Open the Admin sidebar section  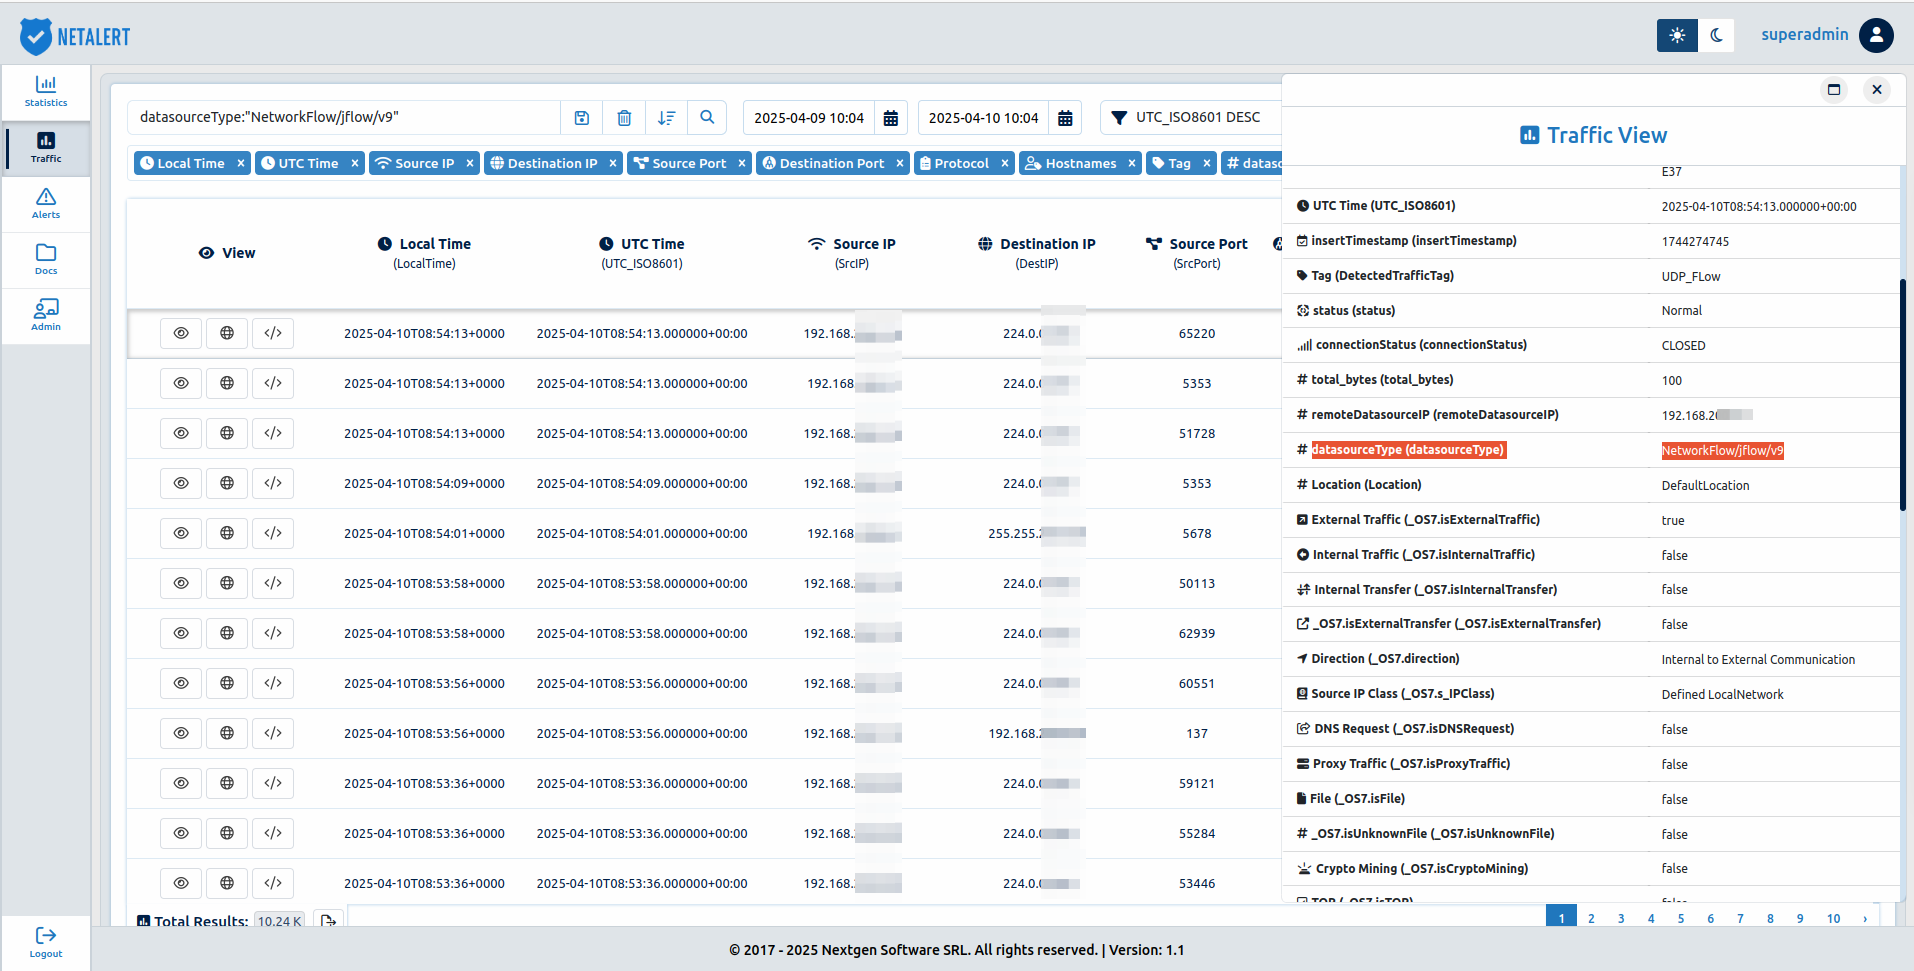pyautogui.click(x=46, y=316)
